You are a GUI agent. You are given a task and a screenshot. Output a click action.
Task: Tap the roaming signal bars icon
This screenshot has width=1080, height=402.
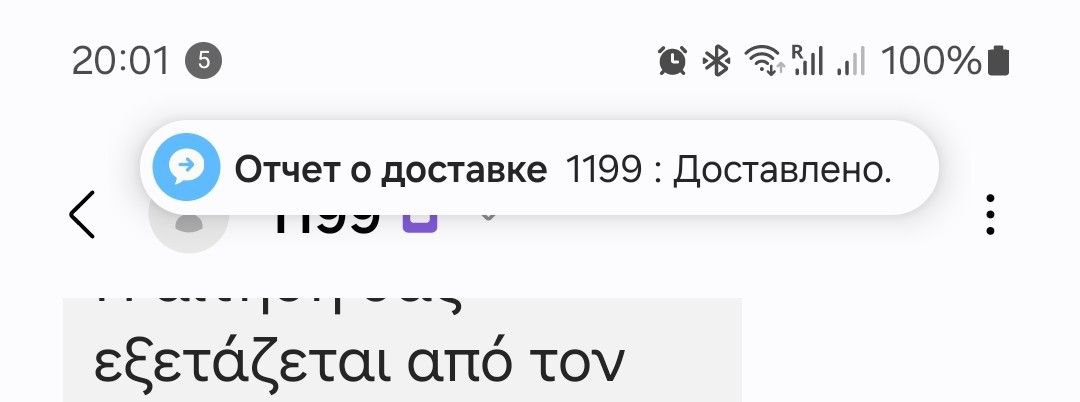click(806, 62)
